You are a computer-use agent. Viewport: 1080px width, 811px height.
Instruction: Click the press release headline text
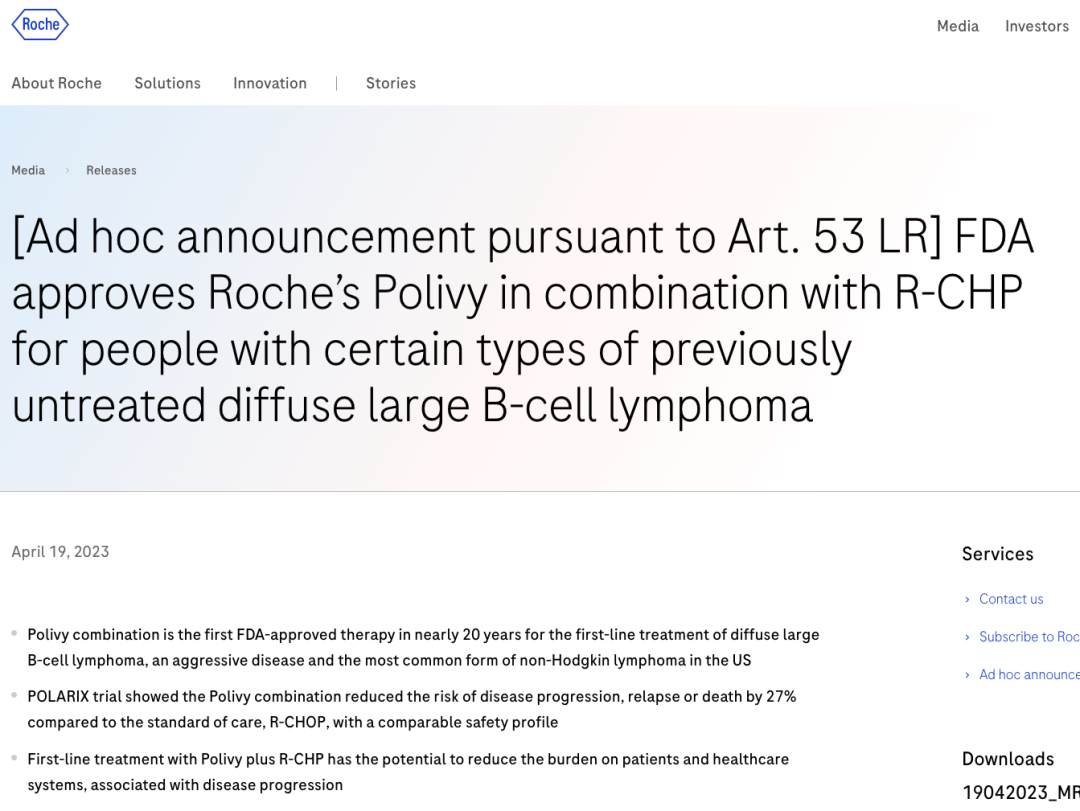click(523, 321)
